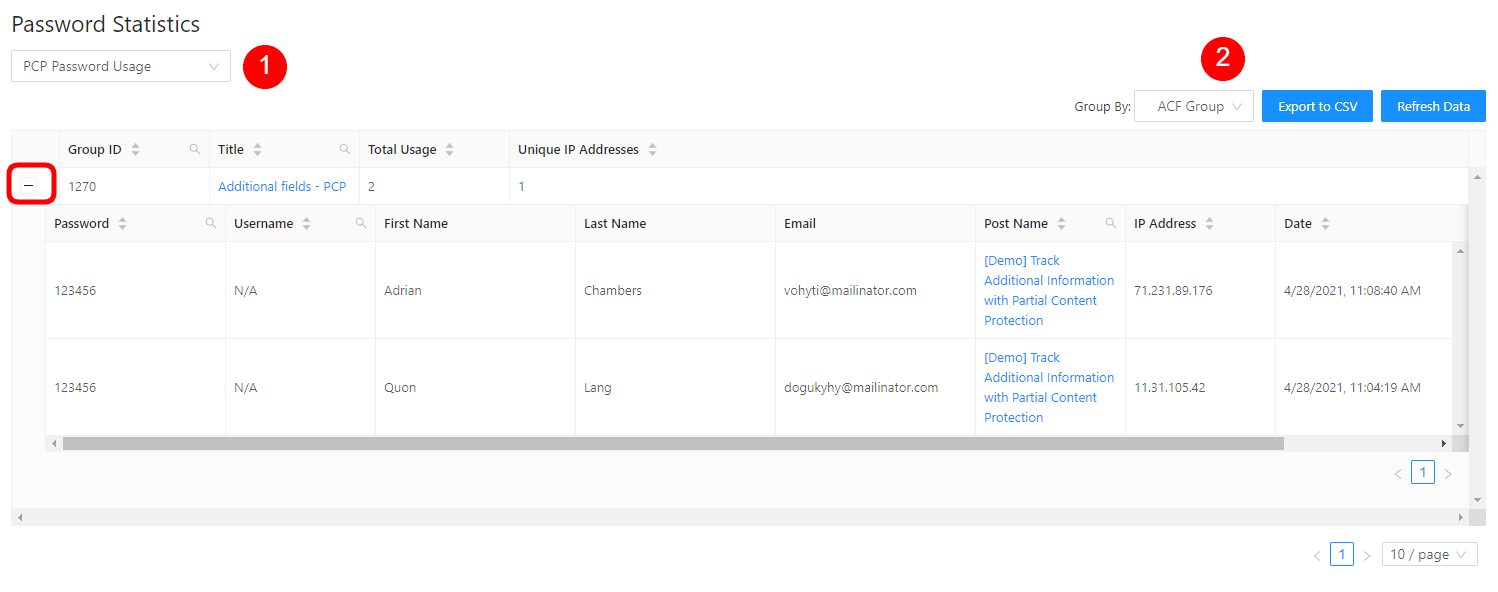1498x592 pixels.
Task: Click the Post Name search icon
Action: click(x=1111, y=224)
